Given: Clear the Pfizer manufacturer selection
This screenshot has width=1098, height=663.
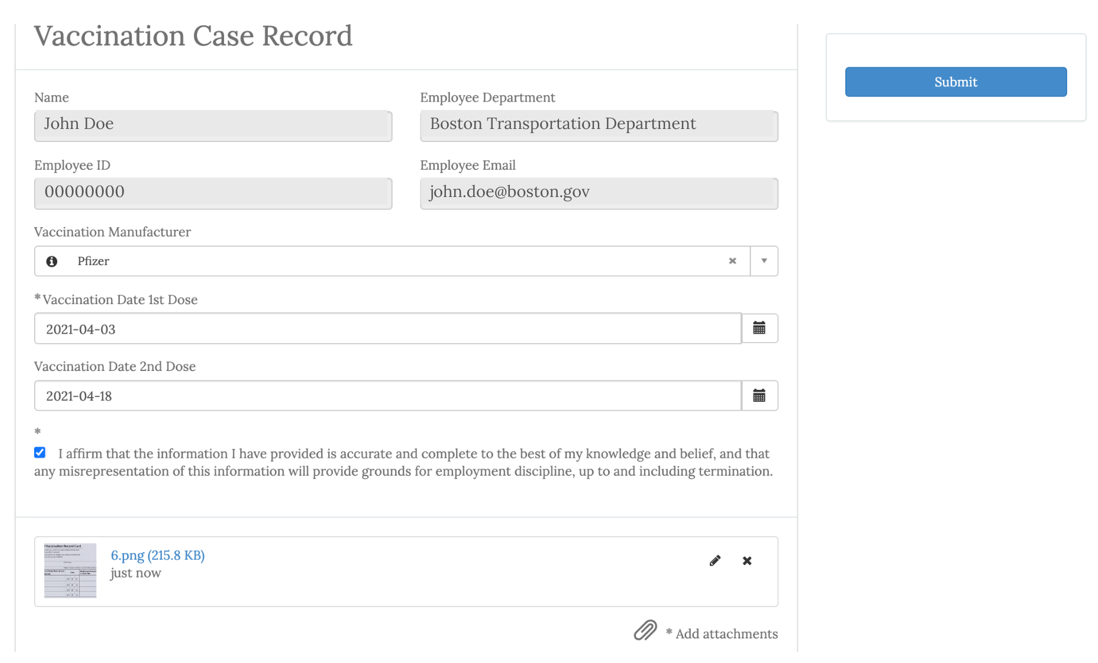Looking at the screenshot, I should [732, 261].
